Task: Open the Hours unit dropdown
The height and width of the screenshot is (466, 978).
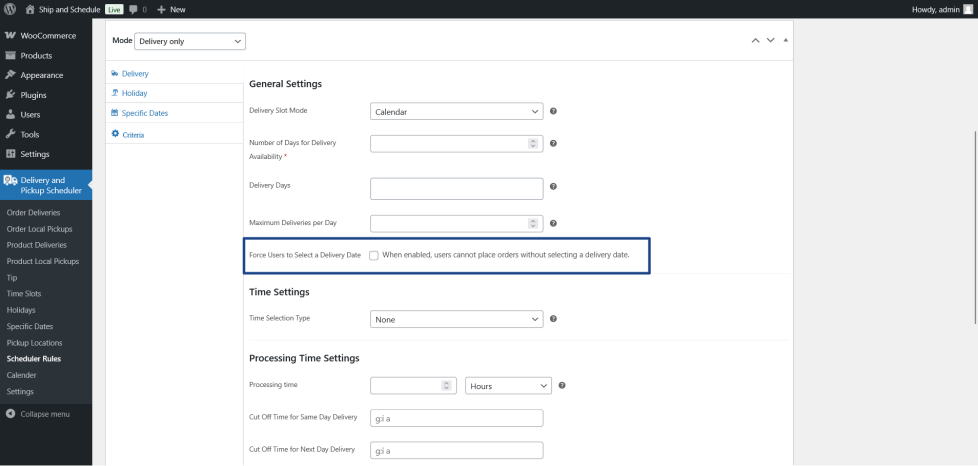Action: coord(508,385)
